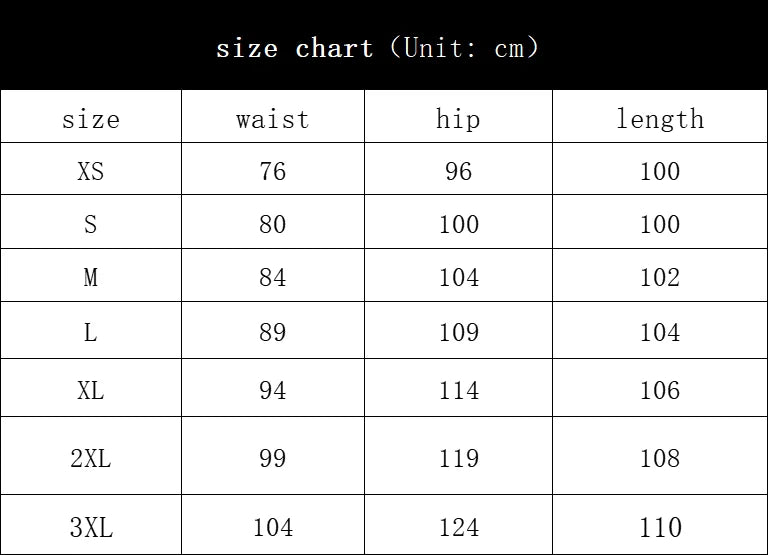
Task: Select waist value 94 for XL
Action: tap(272, 390)
